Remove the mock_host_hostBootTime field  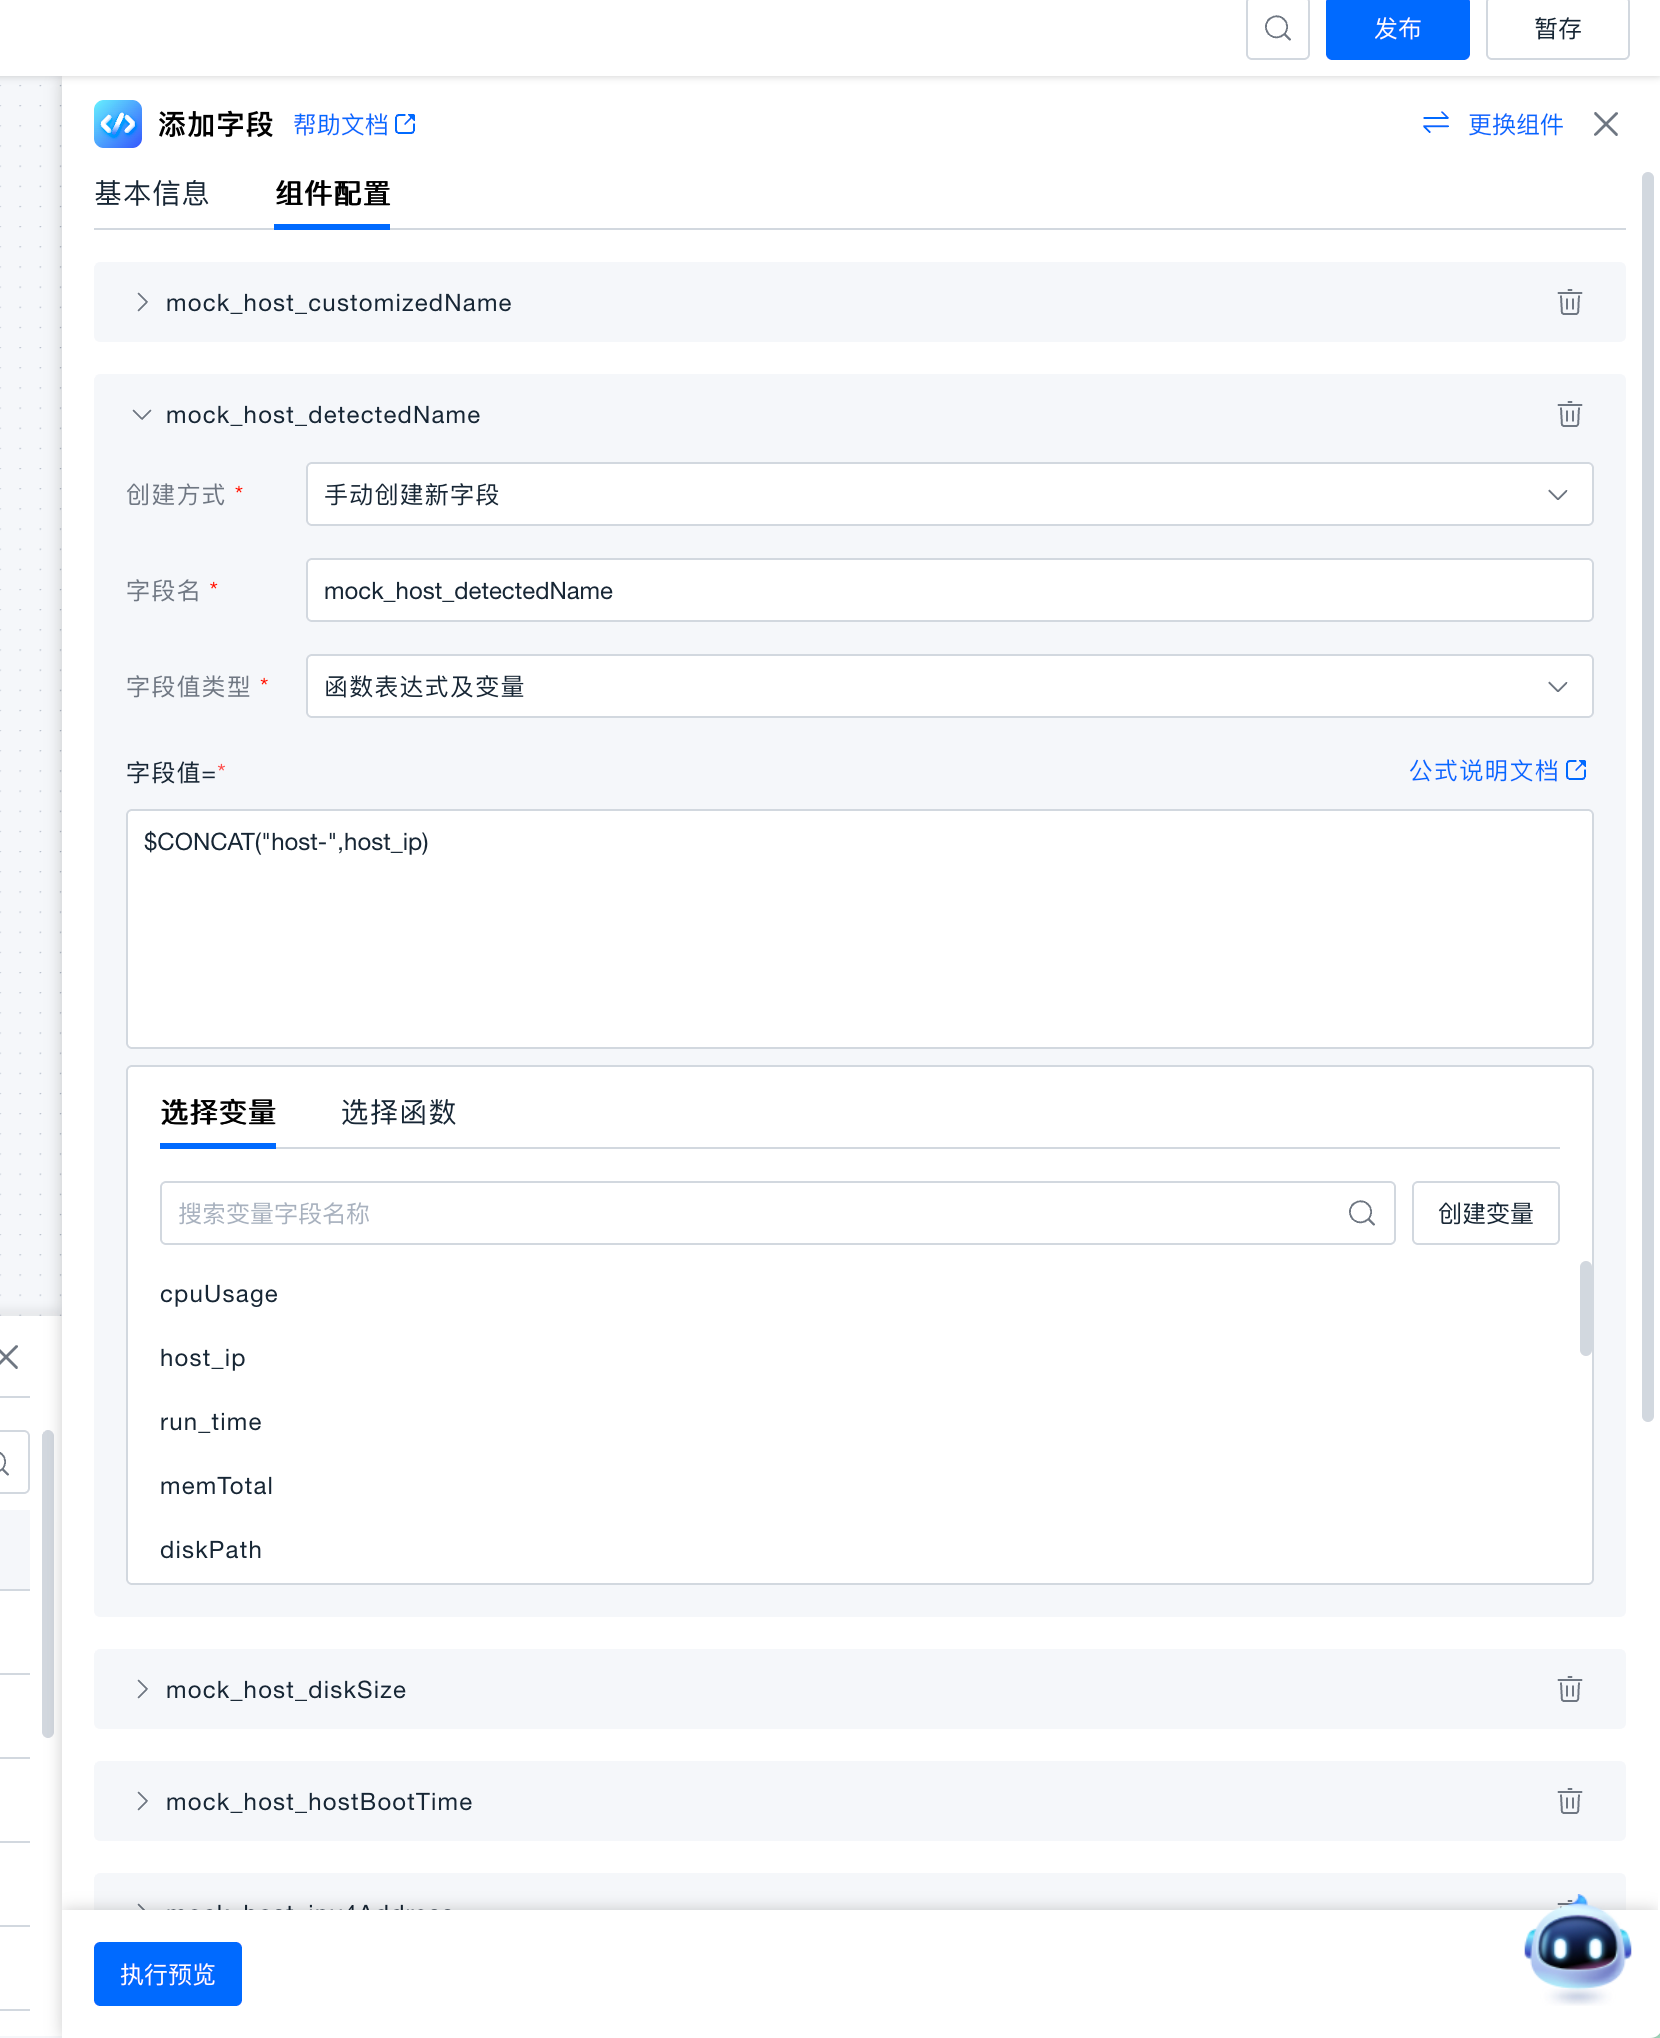(x=1569, y=1801)
